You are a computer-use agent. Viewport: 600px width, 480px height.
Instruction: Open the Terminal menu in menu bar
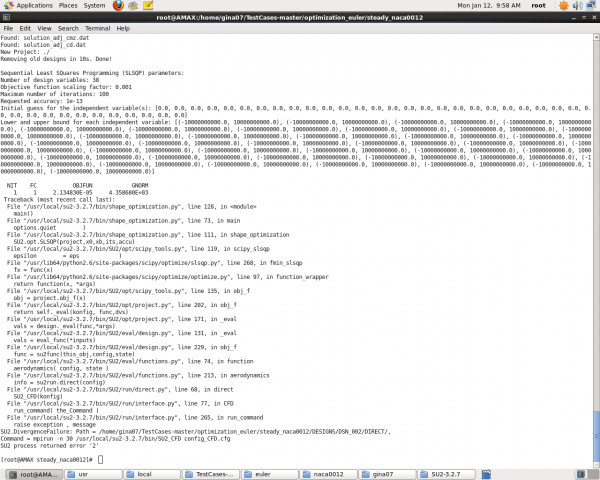(97, 28)
